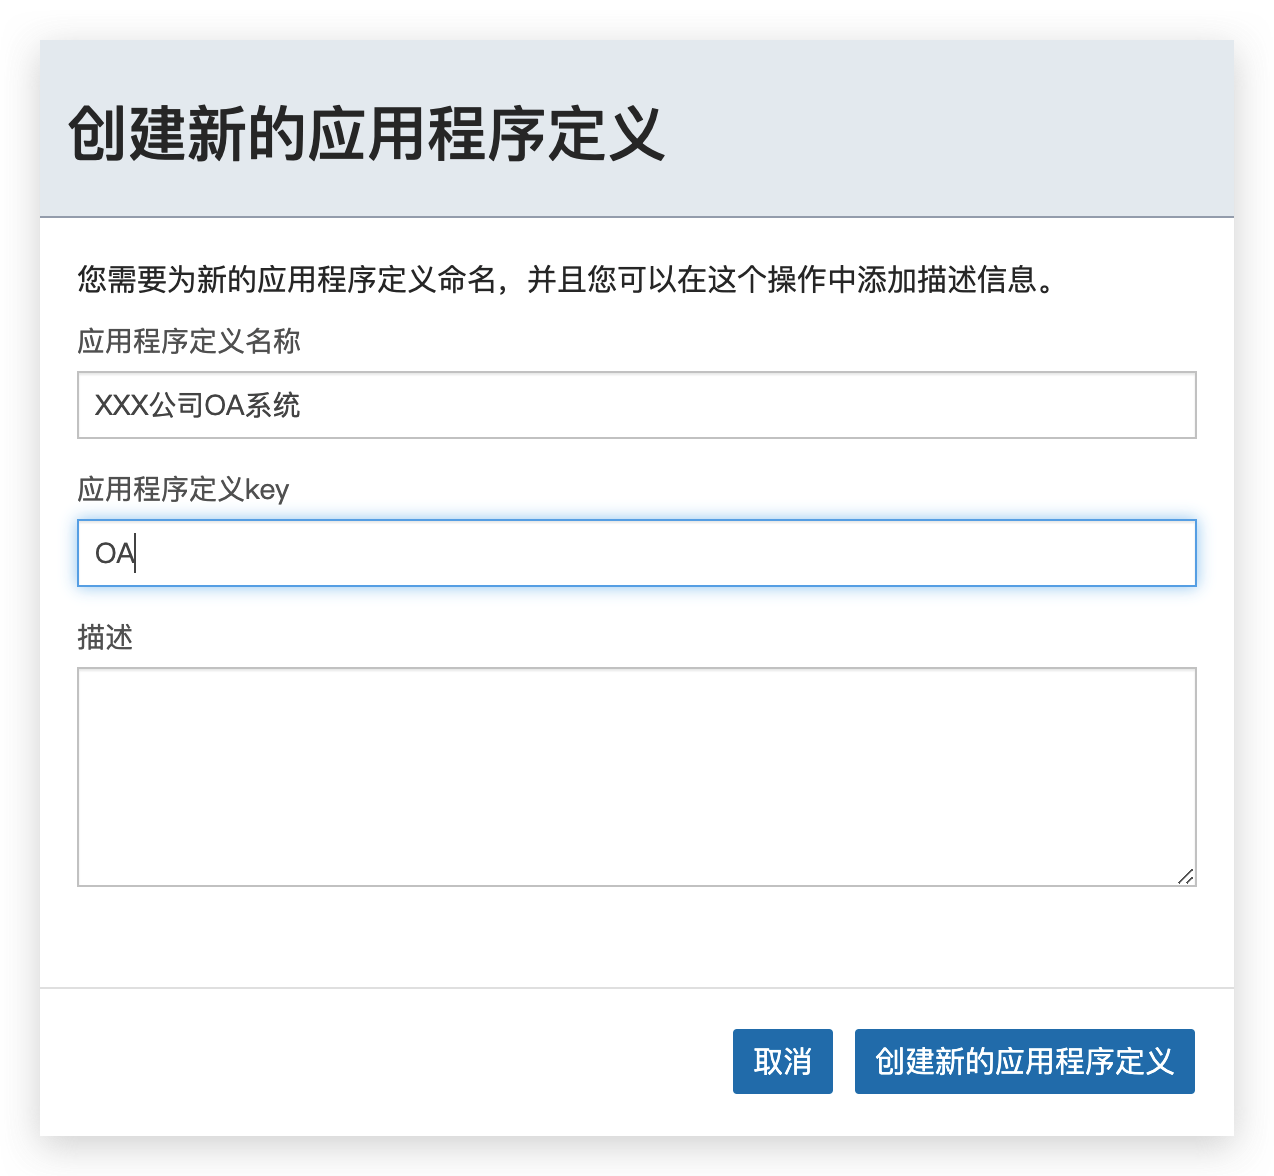Click the bottom footer bar of the dialog
Viewport: 1274px width, 1176px height.
coord(400,1061)
